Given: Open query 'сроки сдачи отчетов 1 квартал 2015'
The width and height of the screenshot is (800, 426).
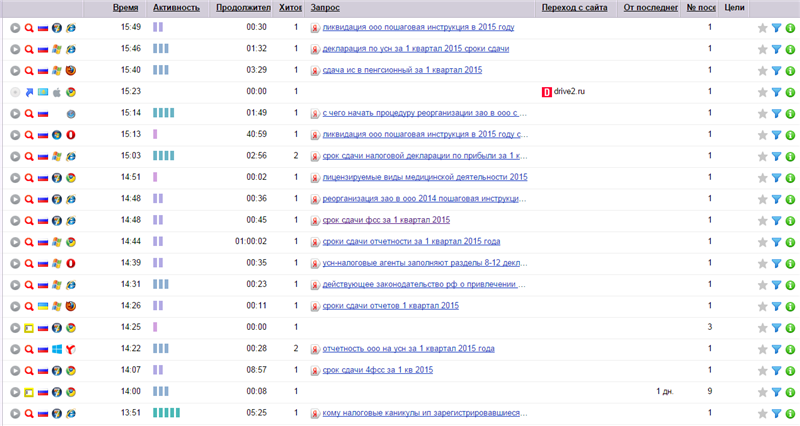Looking at the screenshot, I should pyautogui.click(x=390, y=306).
